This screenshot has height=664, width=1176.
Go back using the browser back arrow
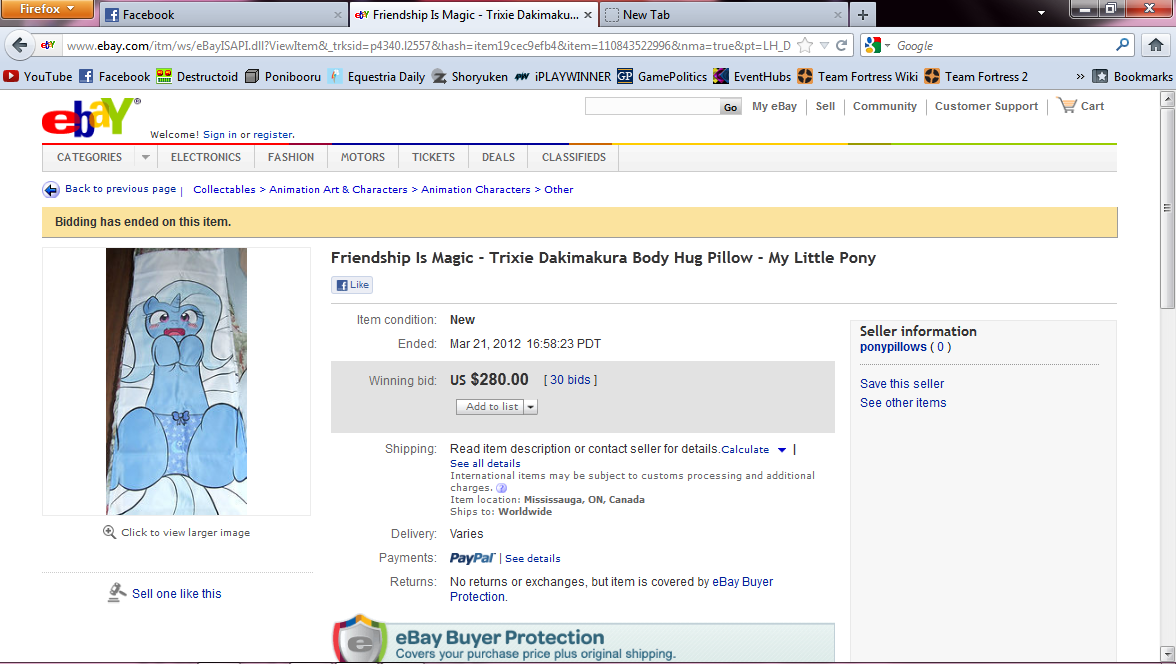[x=20, y=45]
